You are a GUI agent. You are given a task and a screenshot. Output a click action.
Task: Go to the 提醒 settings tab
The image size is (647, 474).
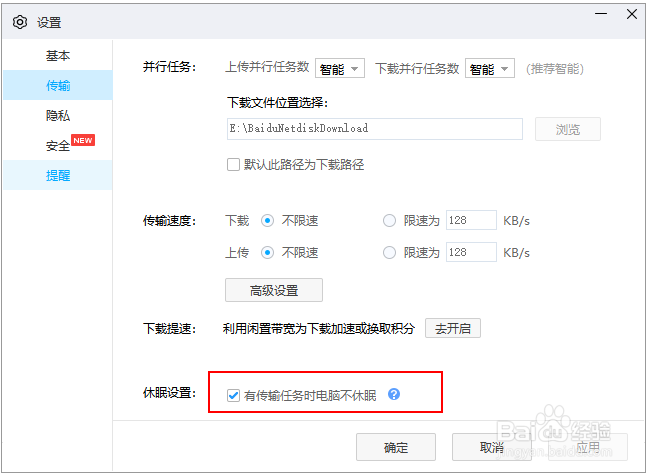(58, 175)
